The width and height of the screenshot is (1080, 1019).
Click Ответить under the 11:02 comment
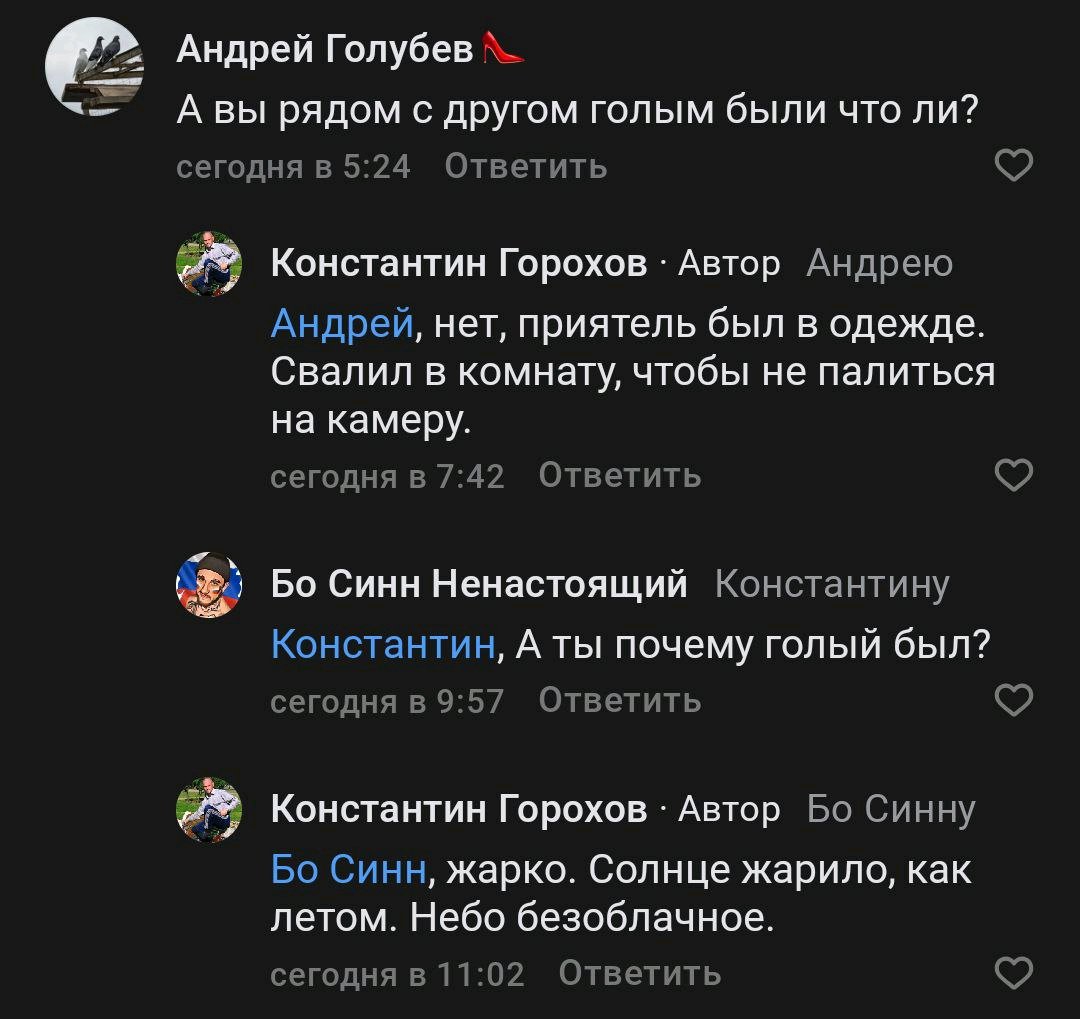(x=640, y=972)
